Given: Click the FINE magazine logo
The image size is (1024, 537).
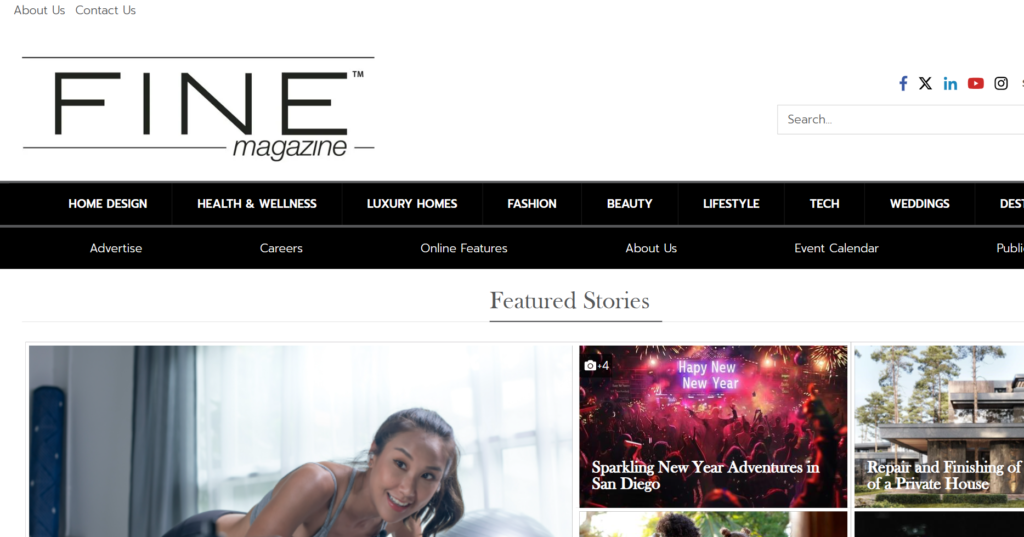Looking at the screenshot, I should (x=199, y=108).
